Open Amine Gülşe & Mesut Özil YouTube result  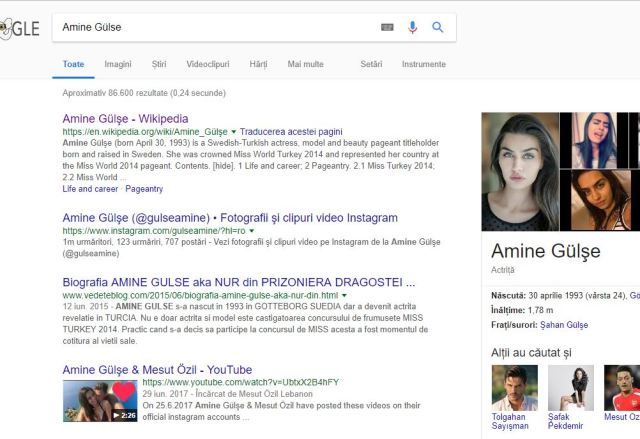click(157, 370)
